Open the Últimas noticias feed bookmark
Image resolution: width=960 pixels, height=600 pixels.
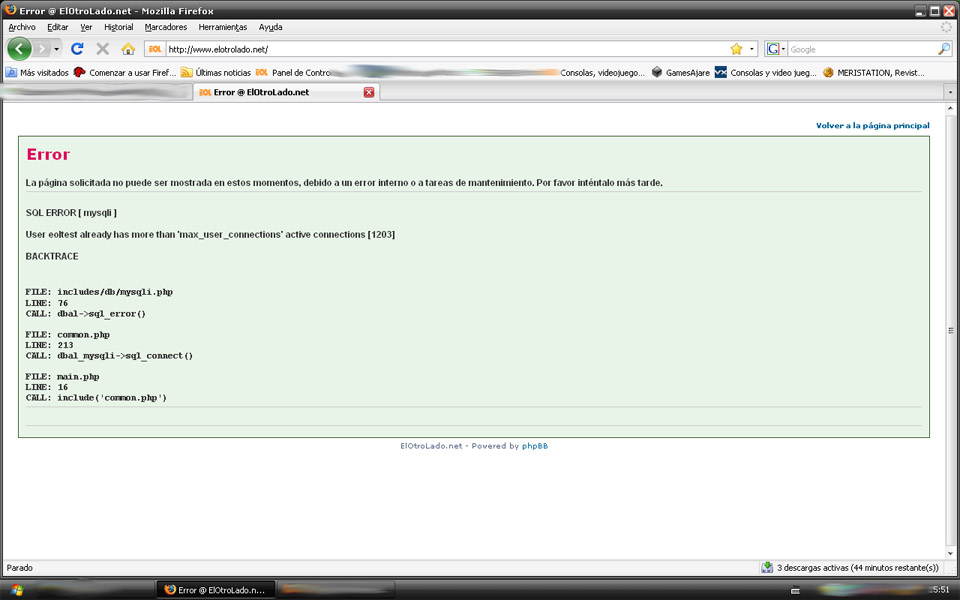216,72
